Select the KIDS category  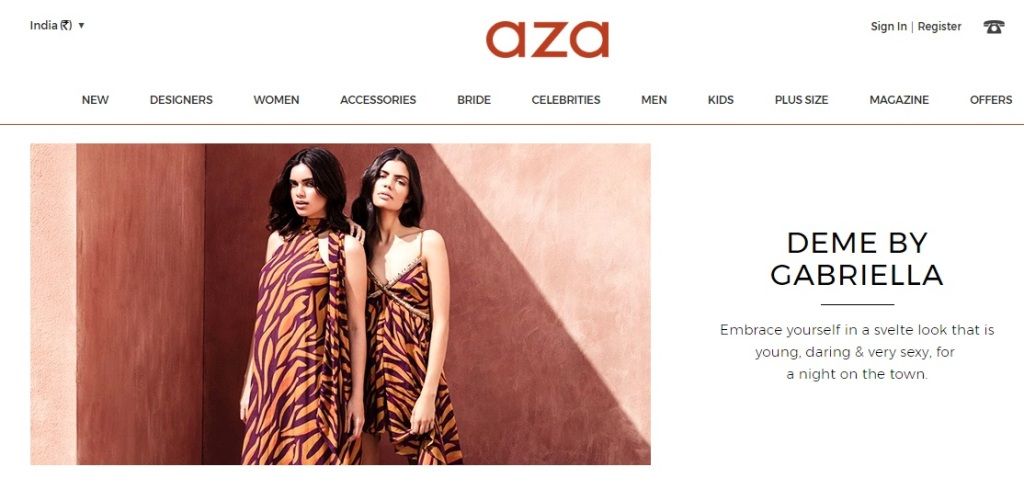point(720,100)
